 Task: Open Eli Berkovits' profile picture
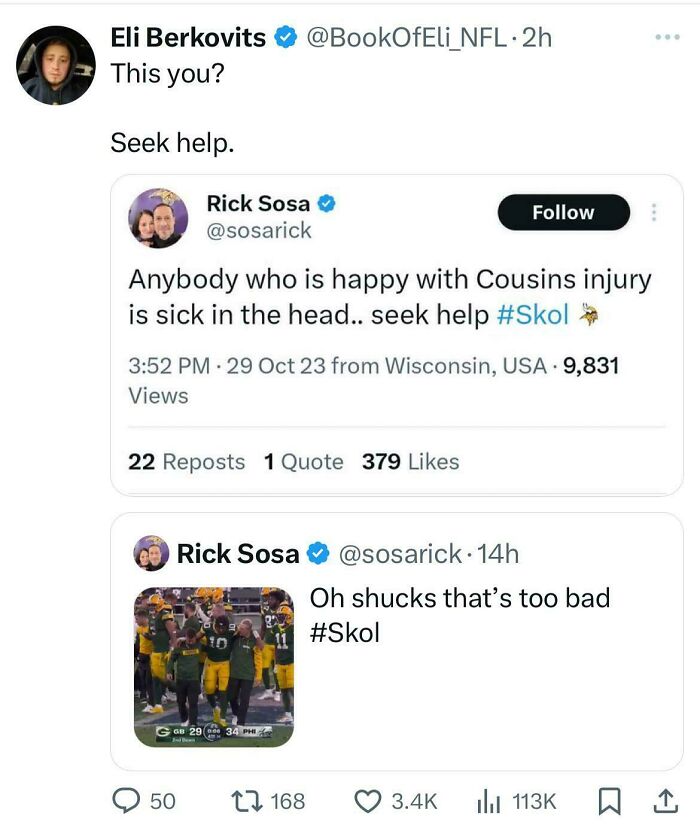click(x=56, y=64)
